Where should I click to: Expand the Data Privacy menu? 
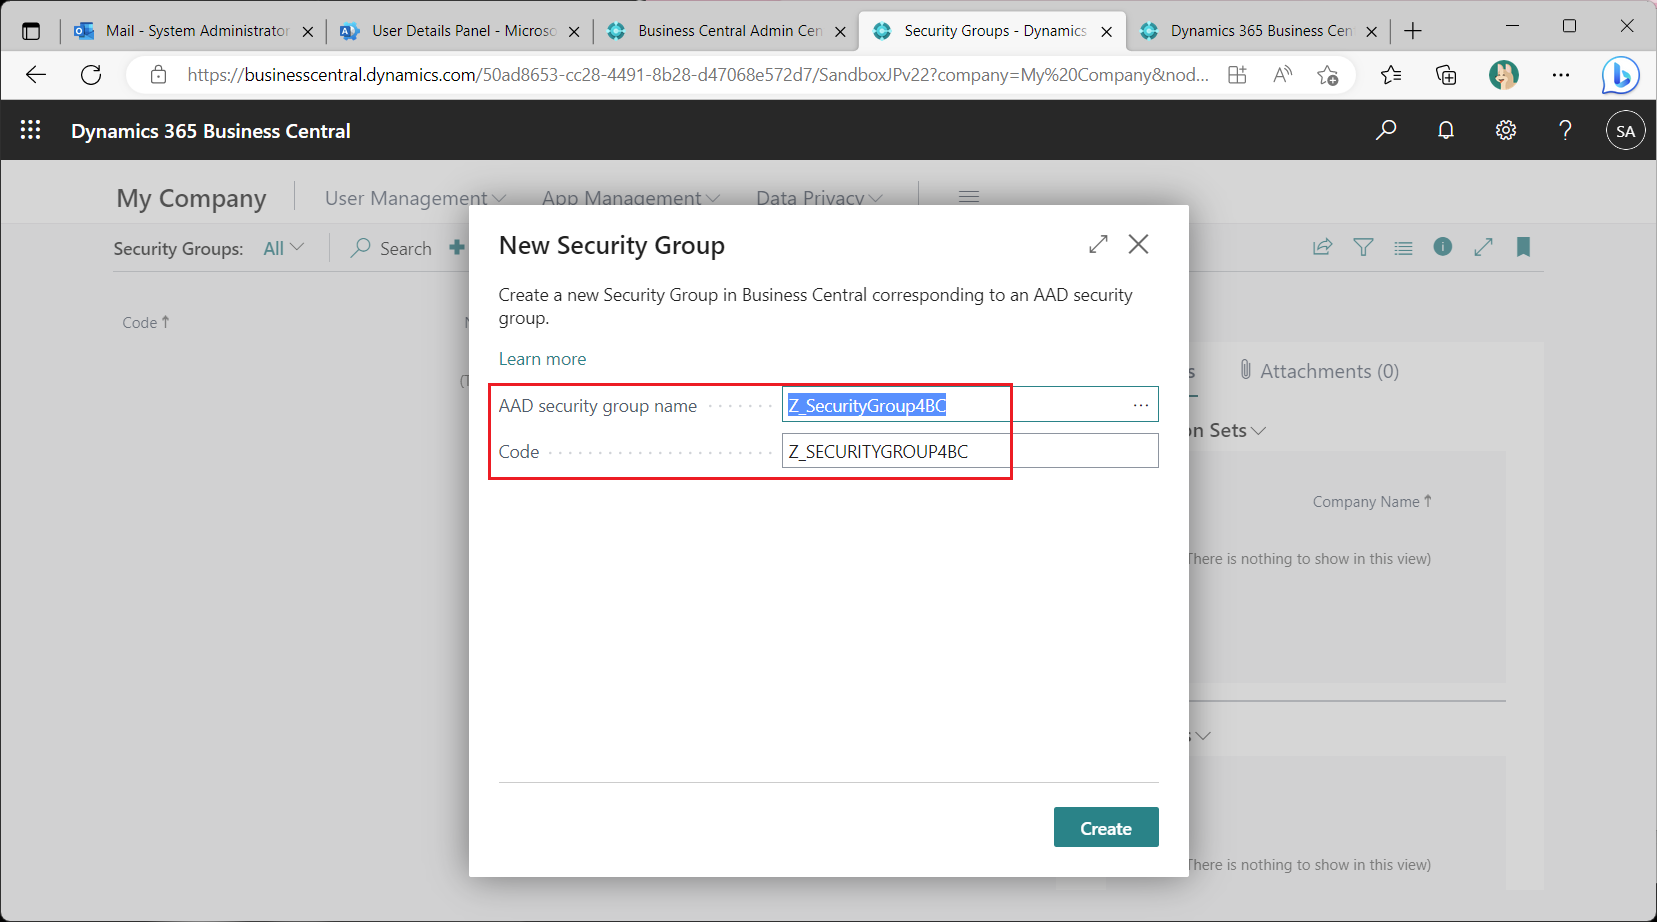pyautogui.click(x=819, y=198)
